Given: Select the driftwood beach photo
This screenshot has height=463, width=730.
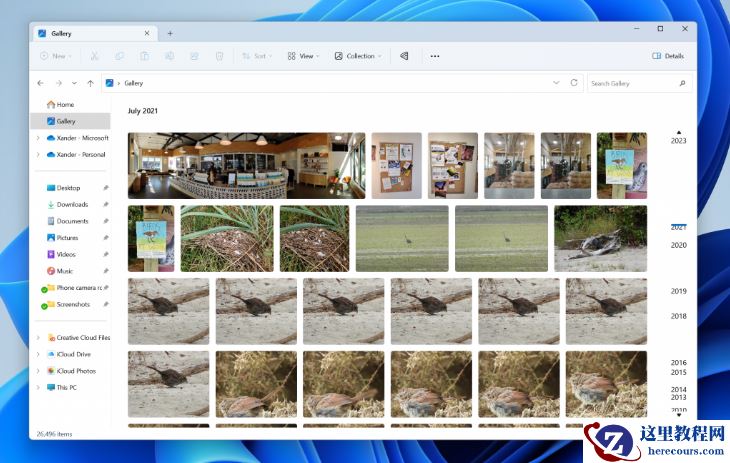Looking at the screenshot, I should [x=600, y=238].
